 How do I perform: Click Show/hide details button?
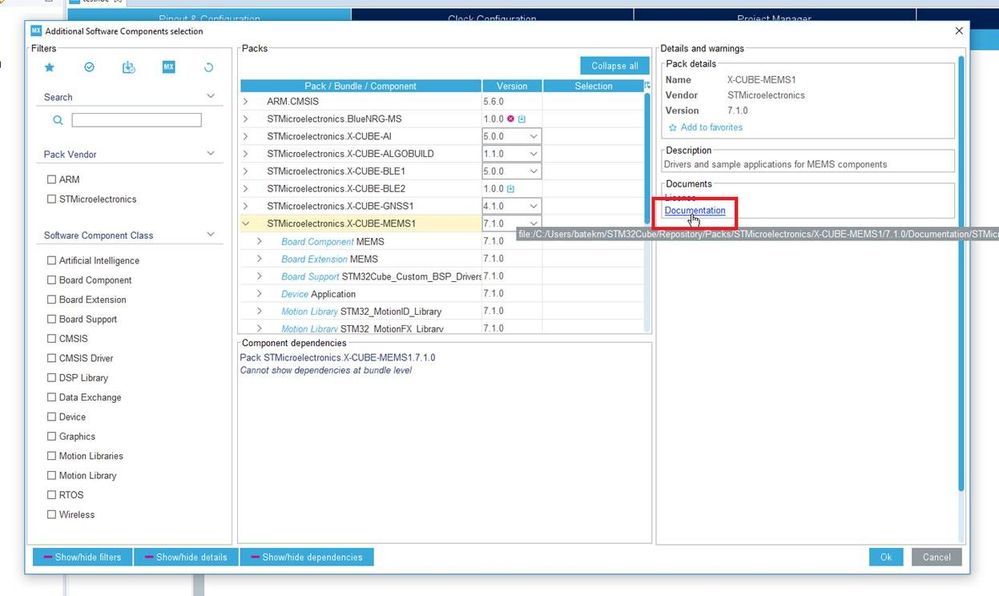click(185, 557)
